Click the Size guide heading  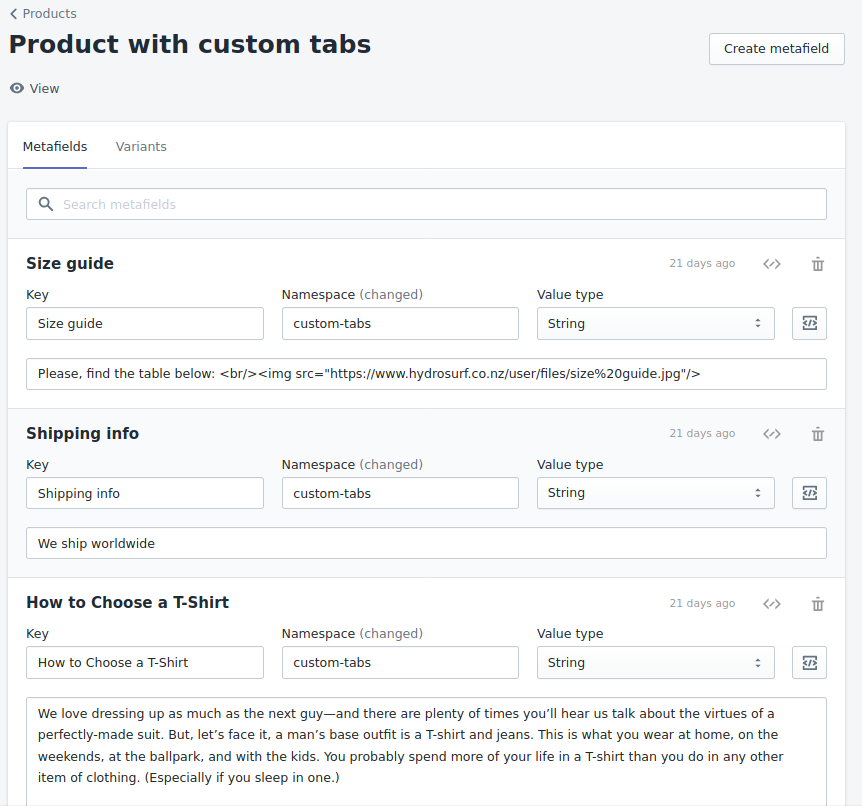pyautogui.click(x=70, y=263)
